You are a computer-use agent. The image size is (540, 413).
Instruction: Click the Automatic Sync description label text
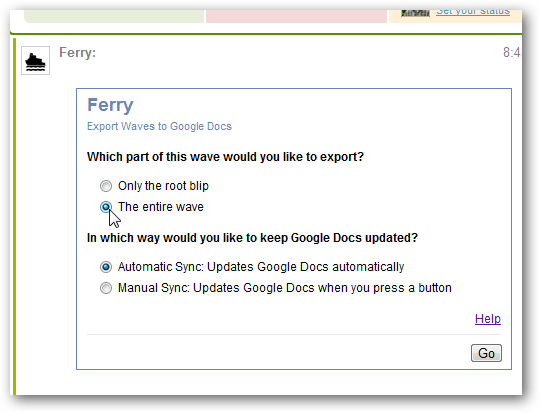261,267
